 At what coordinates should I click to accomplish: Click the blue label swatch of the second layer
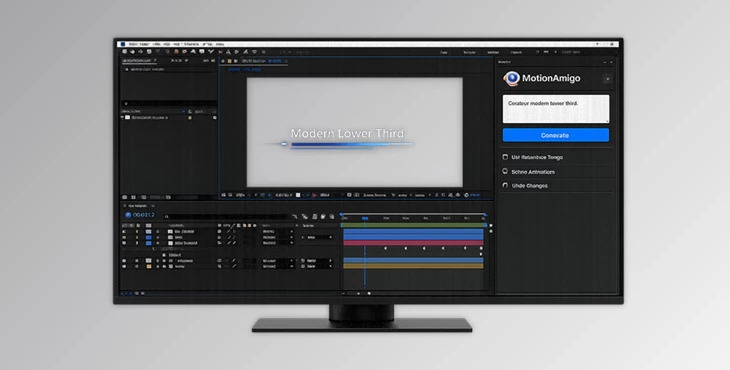(149, 237)
